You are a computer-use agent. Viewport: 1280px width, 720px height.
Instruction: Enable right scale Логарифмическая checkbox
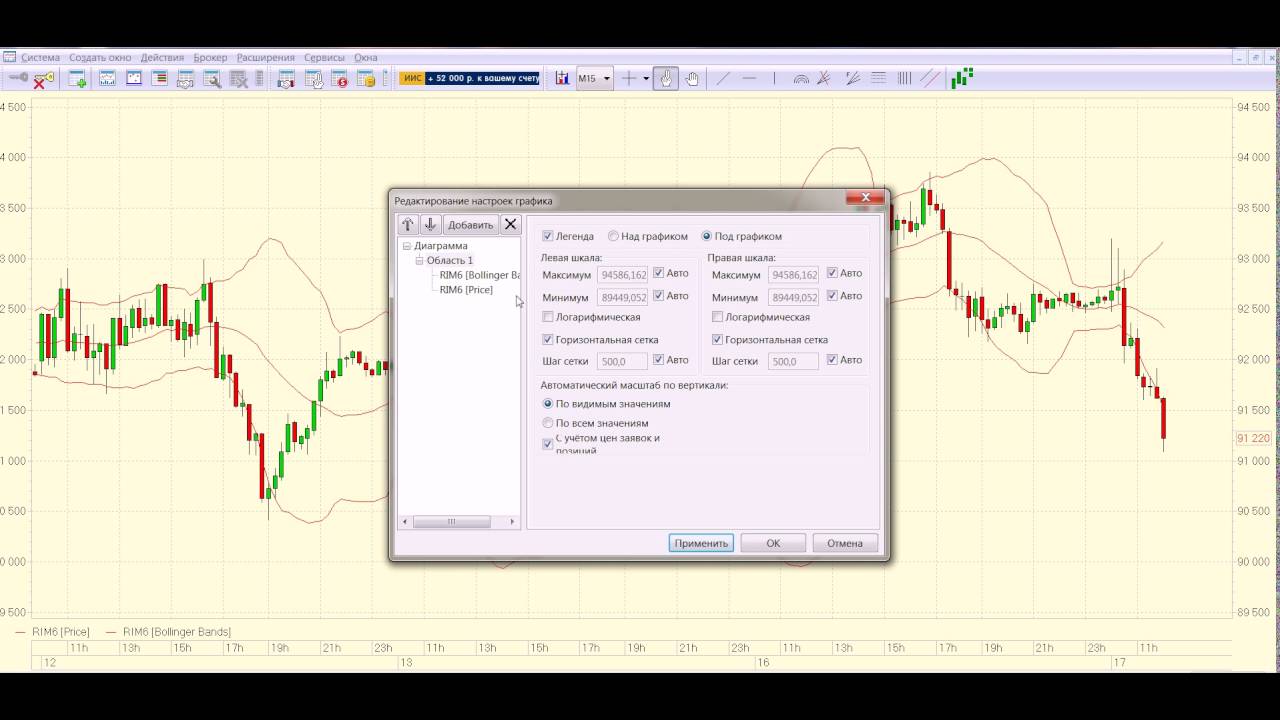click(x=717, y=317)
